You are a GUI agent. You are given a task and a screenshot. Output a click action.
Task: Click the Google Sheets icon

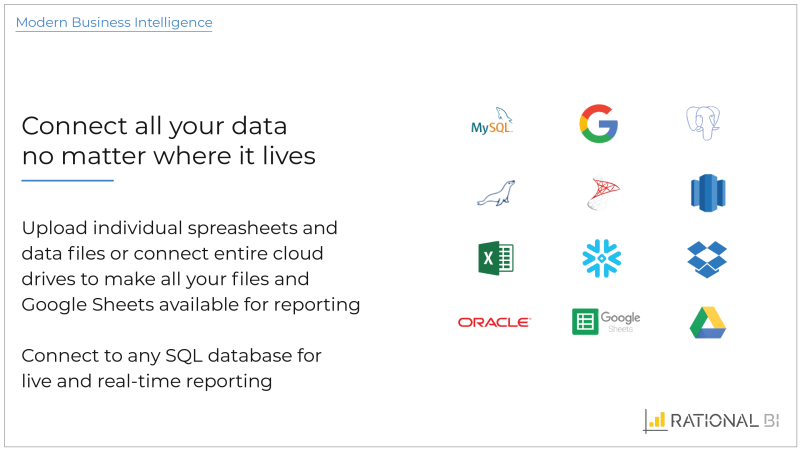point(585,322)
